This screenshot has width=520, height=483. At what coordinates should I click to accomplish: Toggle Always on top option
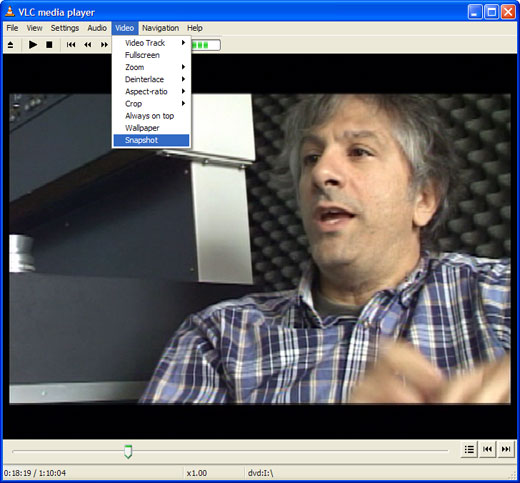[151, 116]
